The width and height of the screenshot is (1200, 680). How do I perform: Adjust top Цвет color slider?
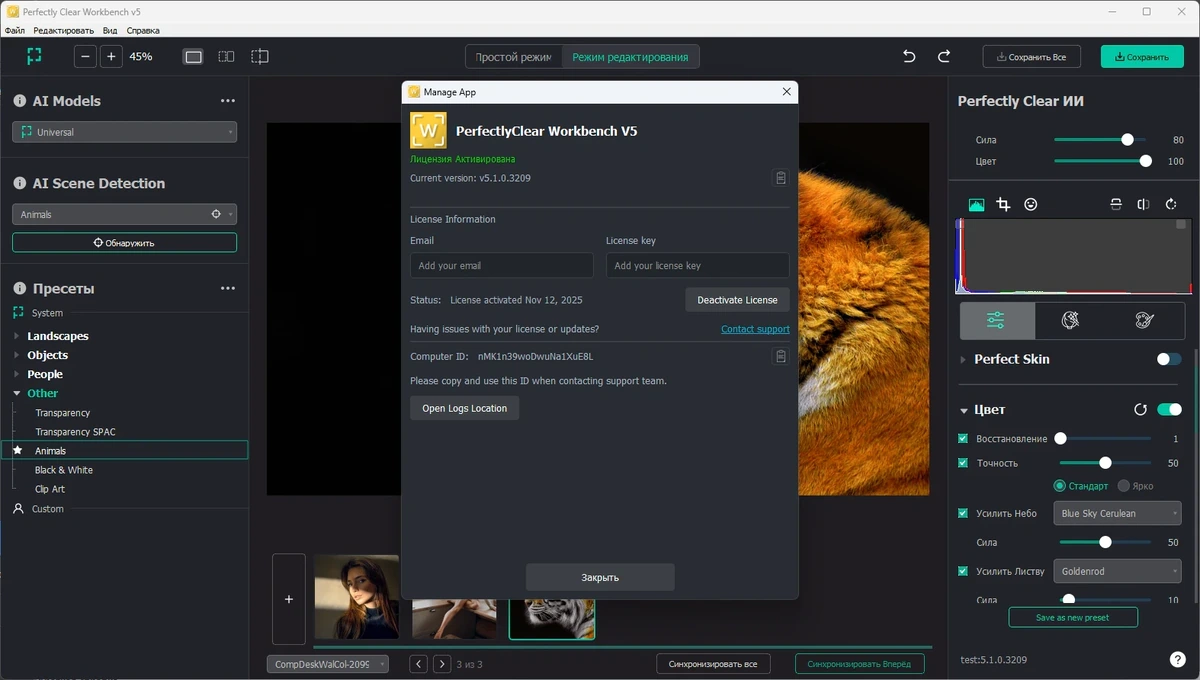point(1146,161)
